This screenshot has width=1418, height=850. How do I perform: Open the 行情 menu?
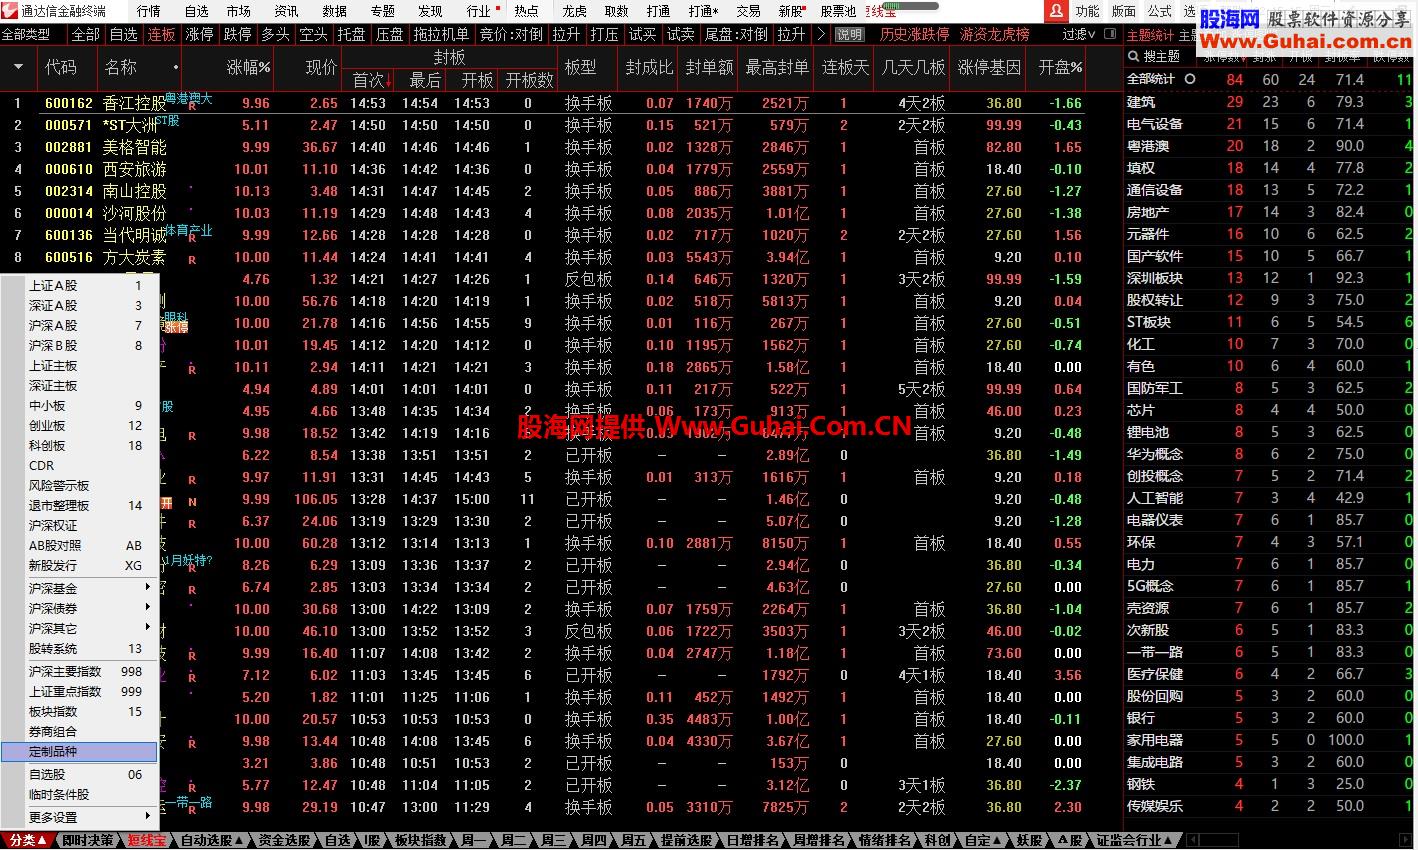pyautogui.click(x=148, y=11)
